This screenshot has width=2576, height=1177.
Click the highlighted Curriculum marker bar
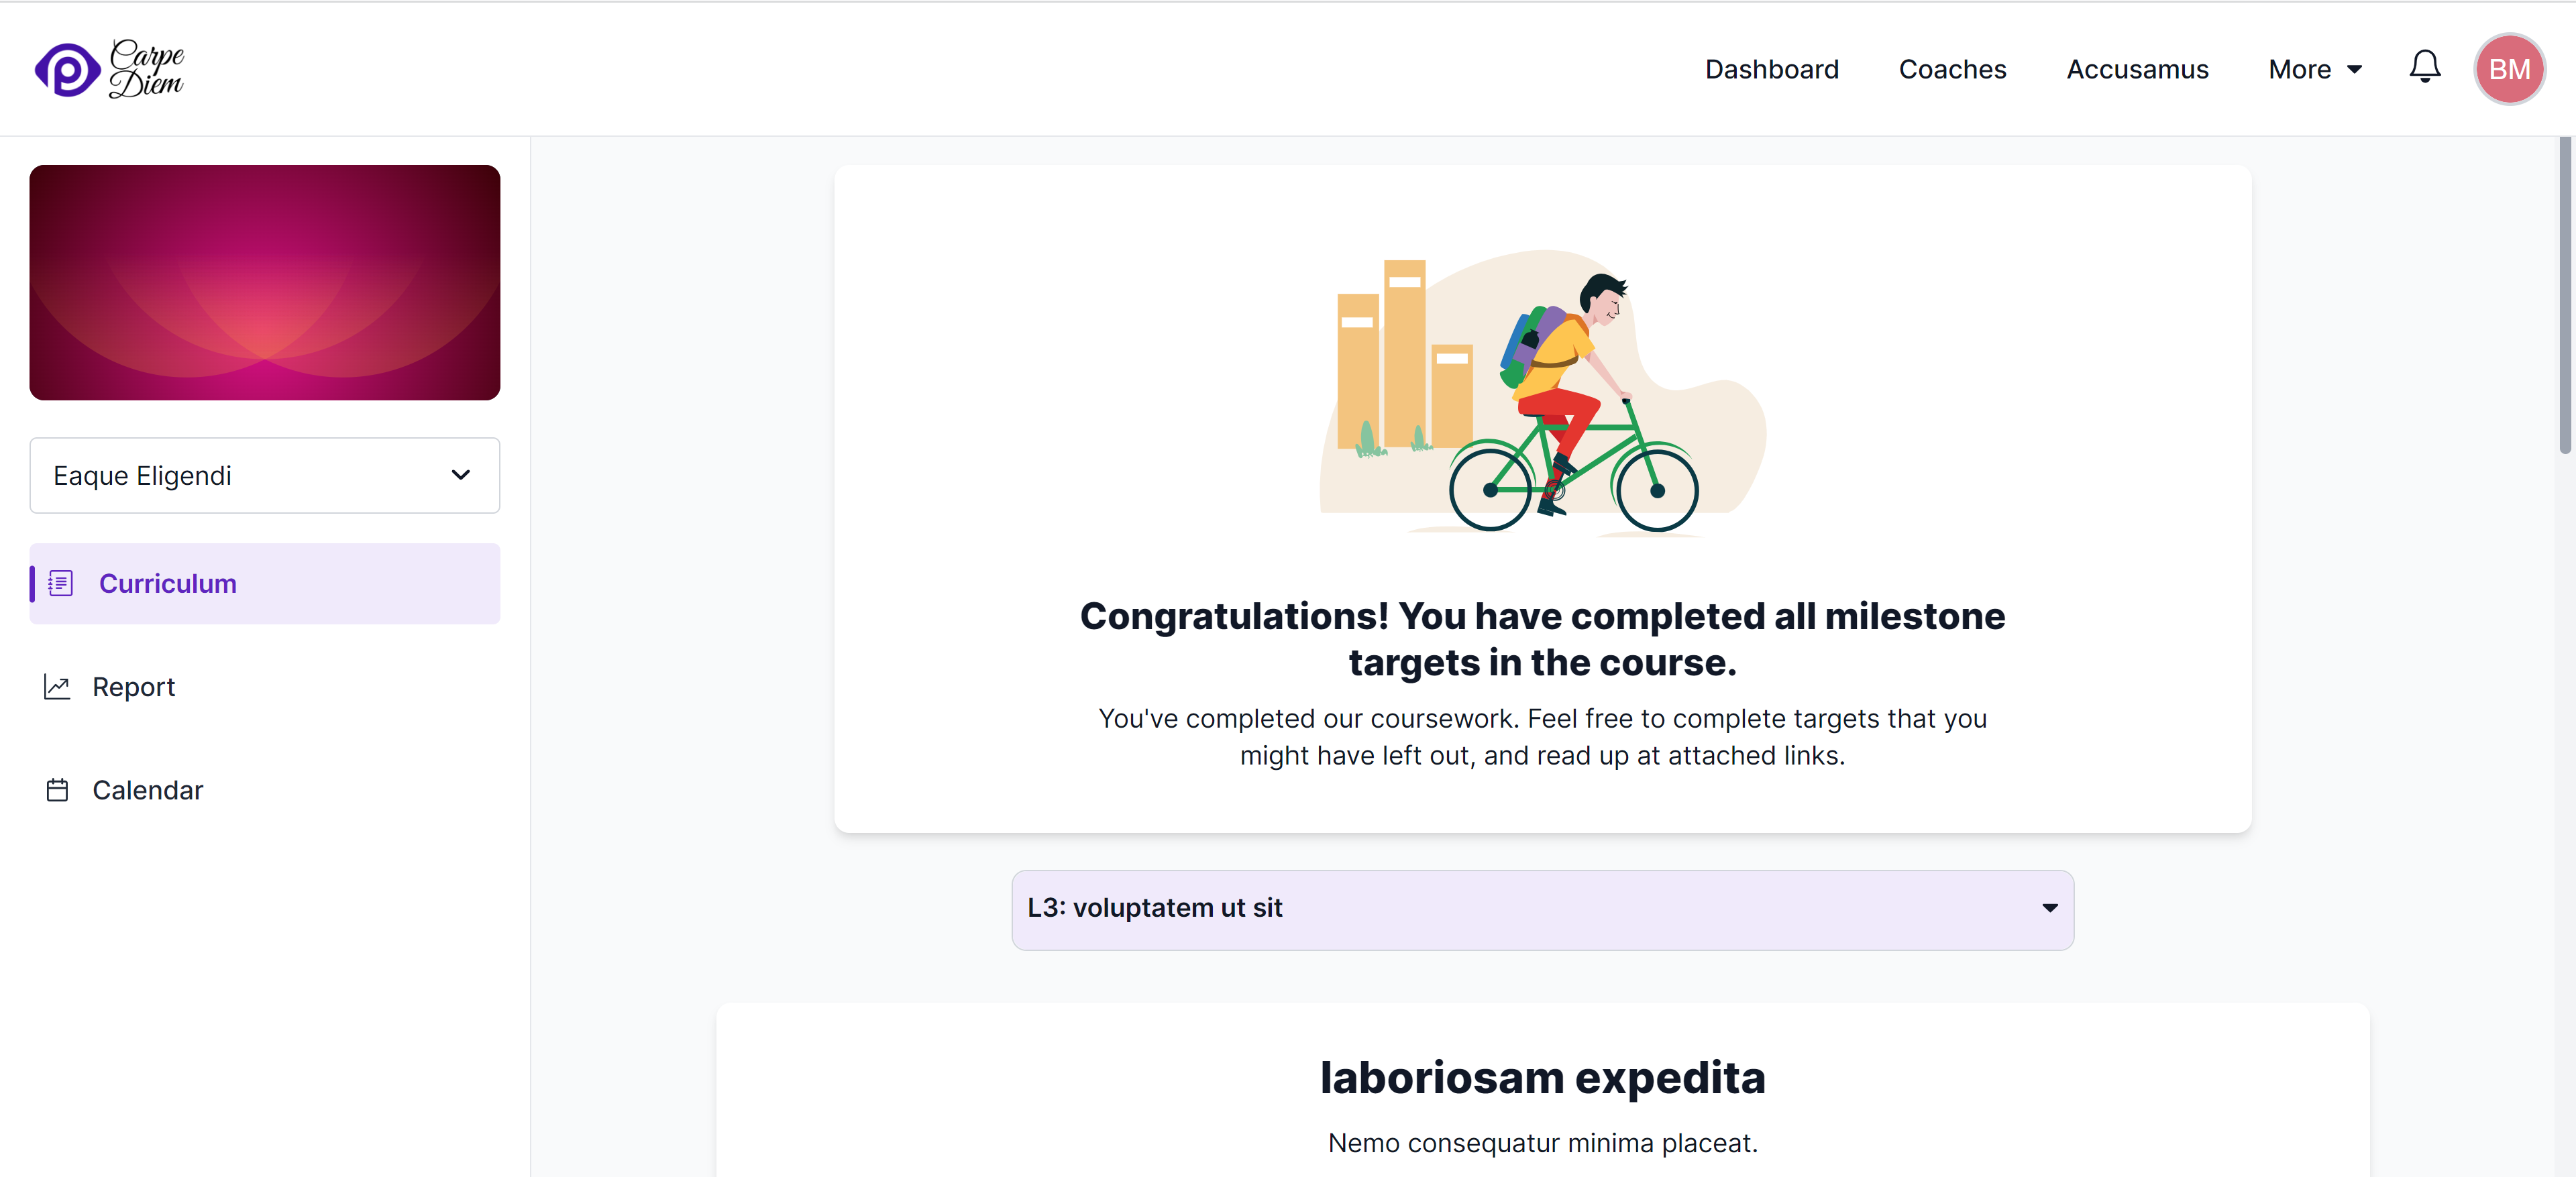point(34,584)
